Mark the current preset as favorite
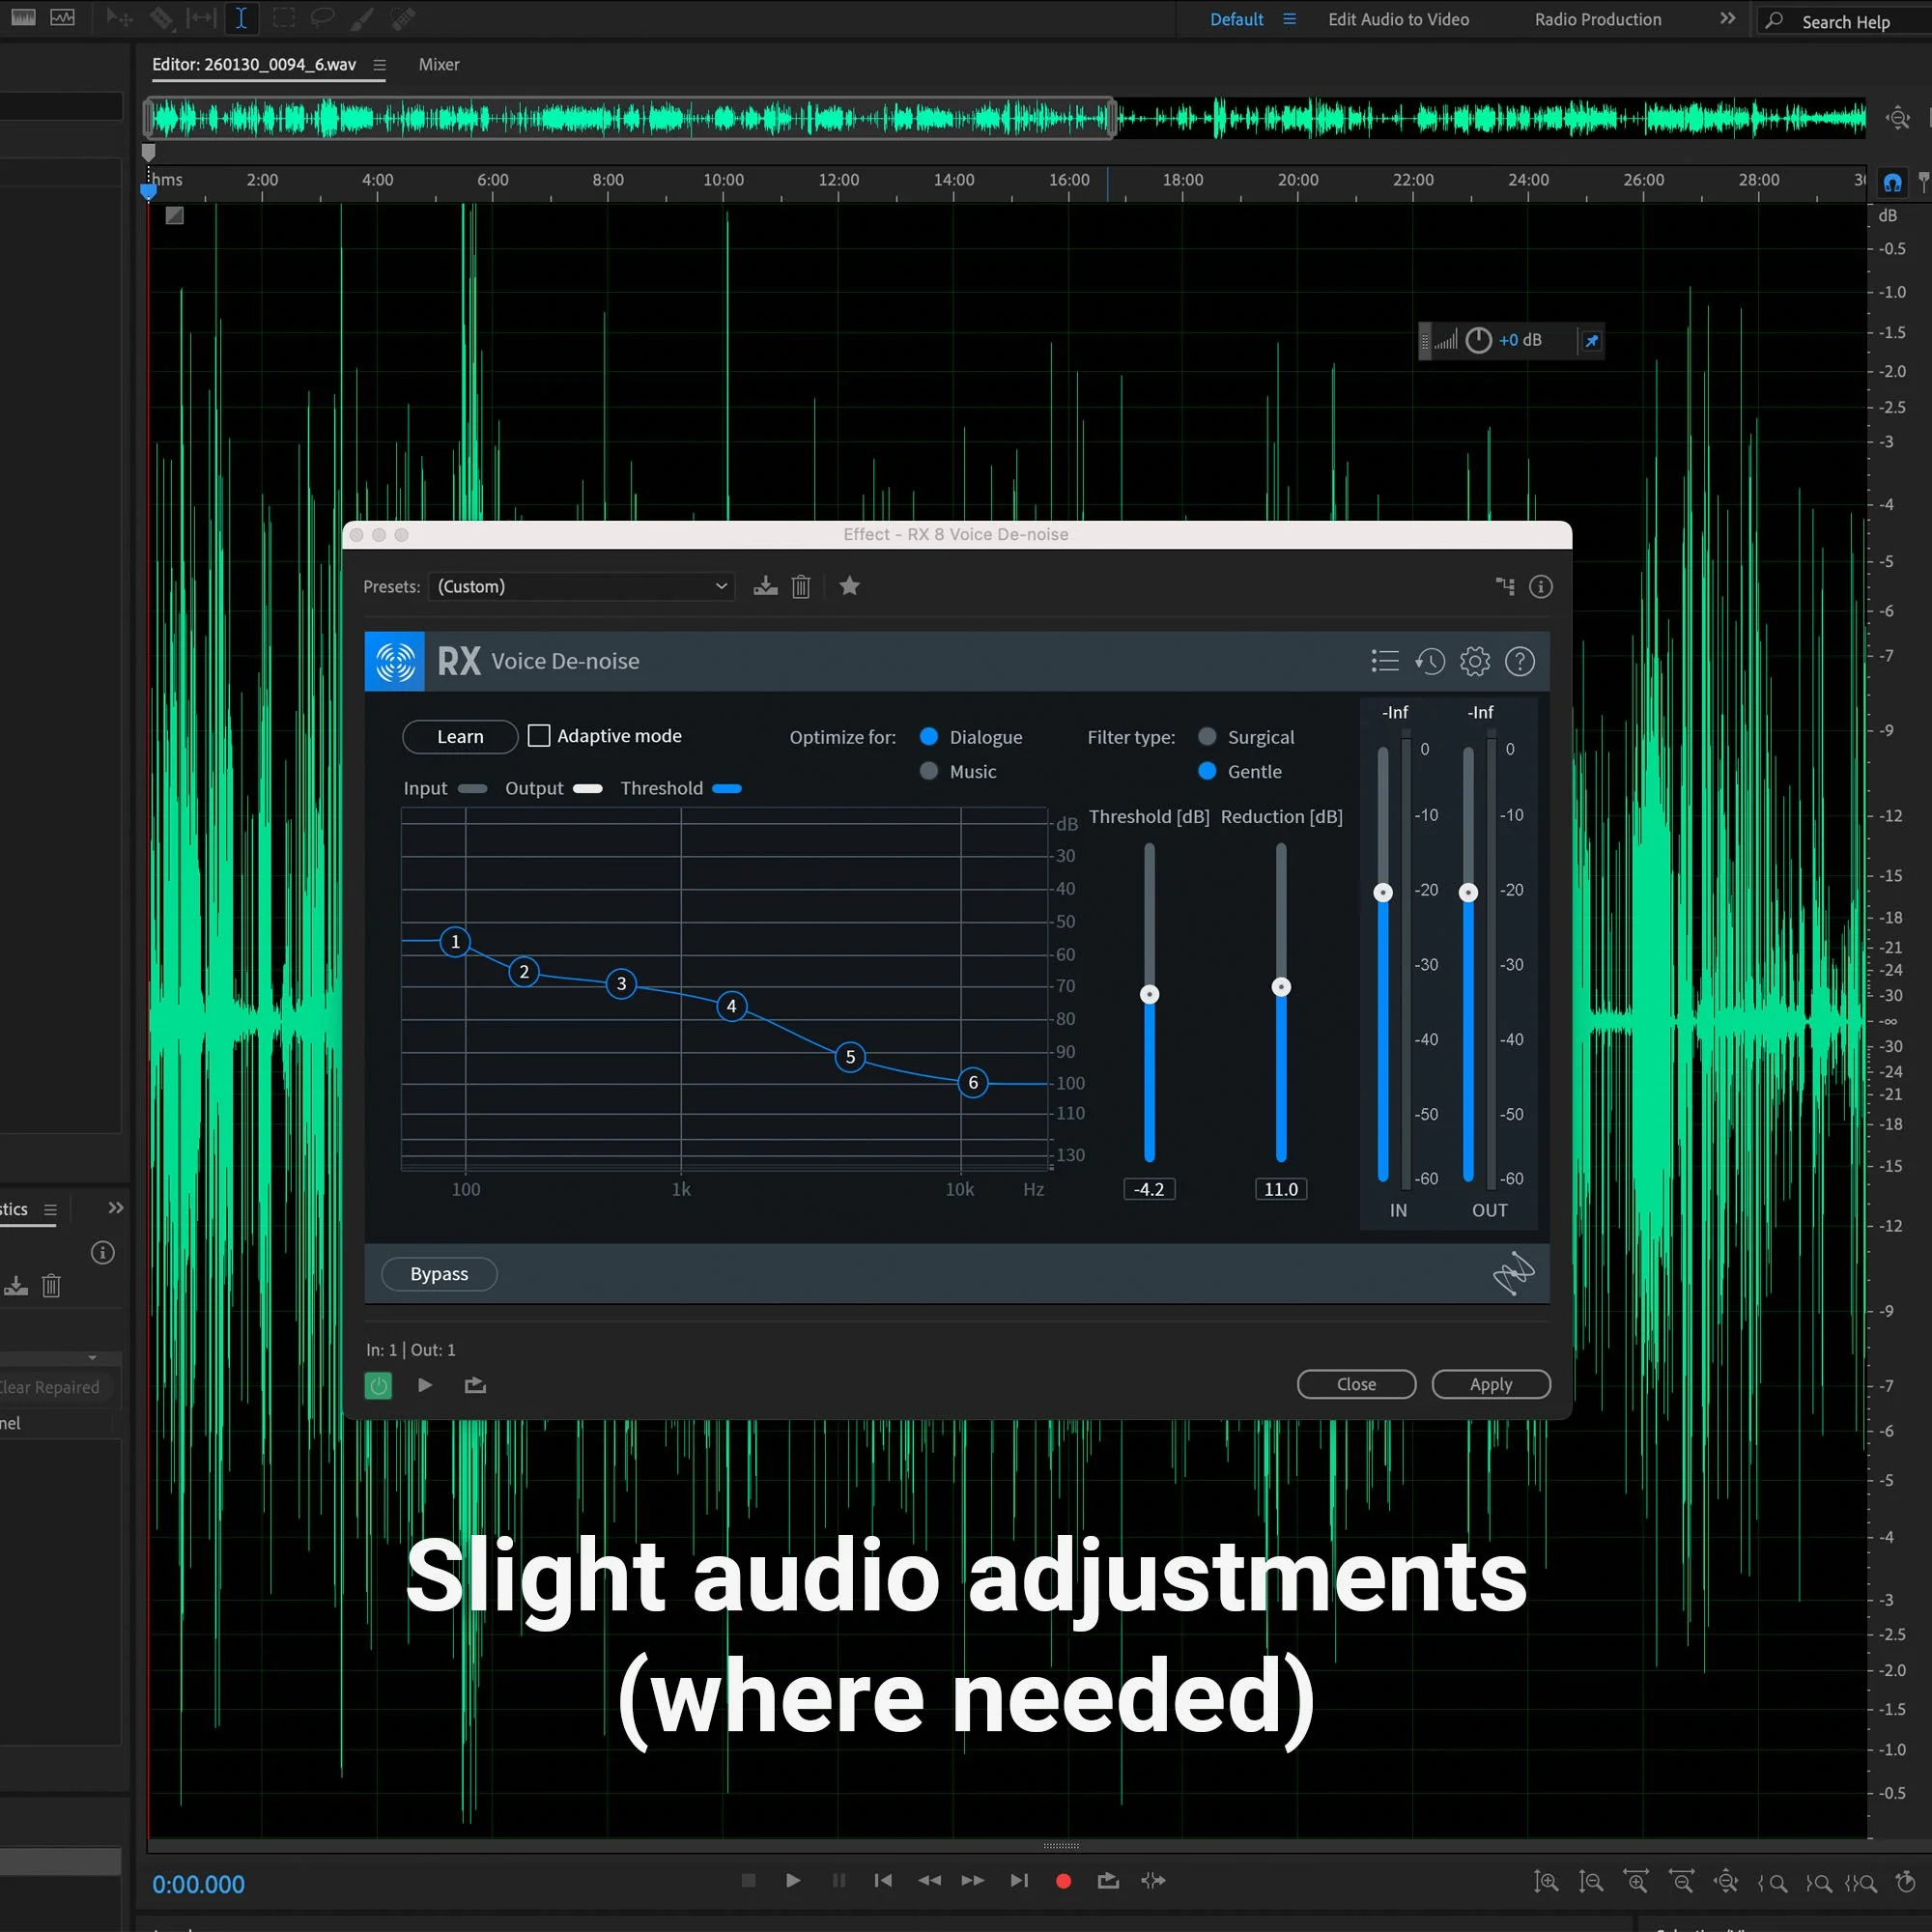The image size is (1932, 1932). tap(849, 586)
